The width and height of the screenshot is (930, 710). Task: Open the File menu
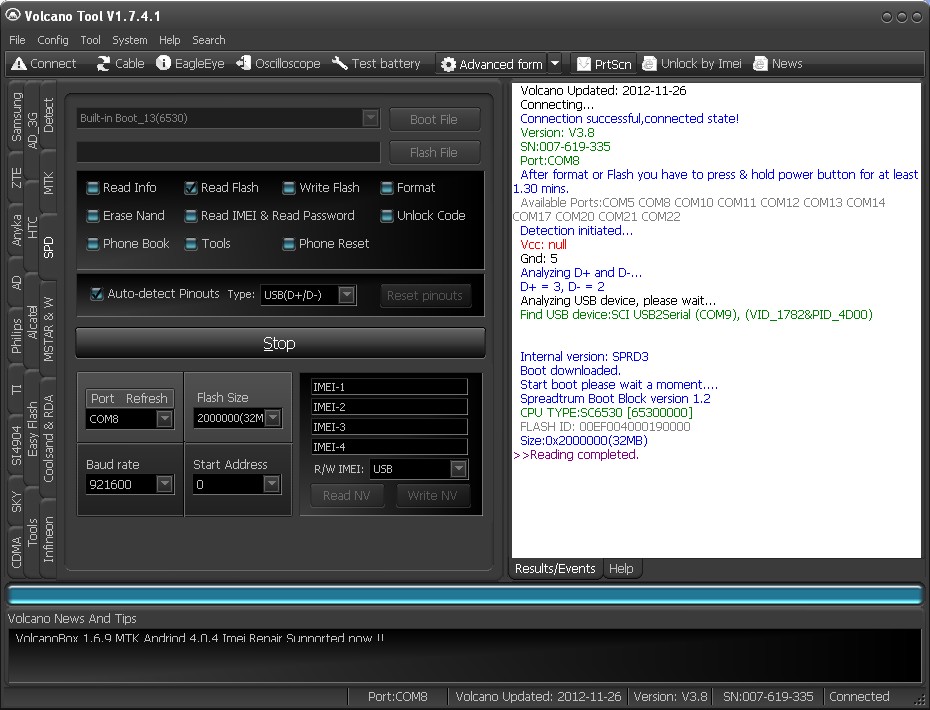click(17, 40)
